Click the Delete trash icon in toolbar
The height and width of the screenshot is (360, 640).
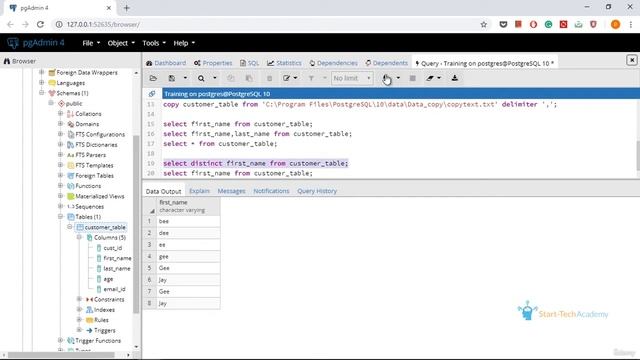coord(269,78)
